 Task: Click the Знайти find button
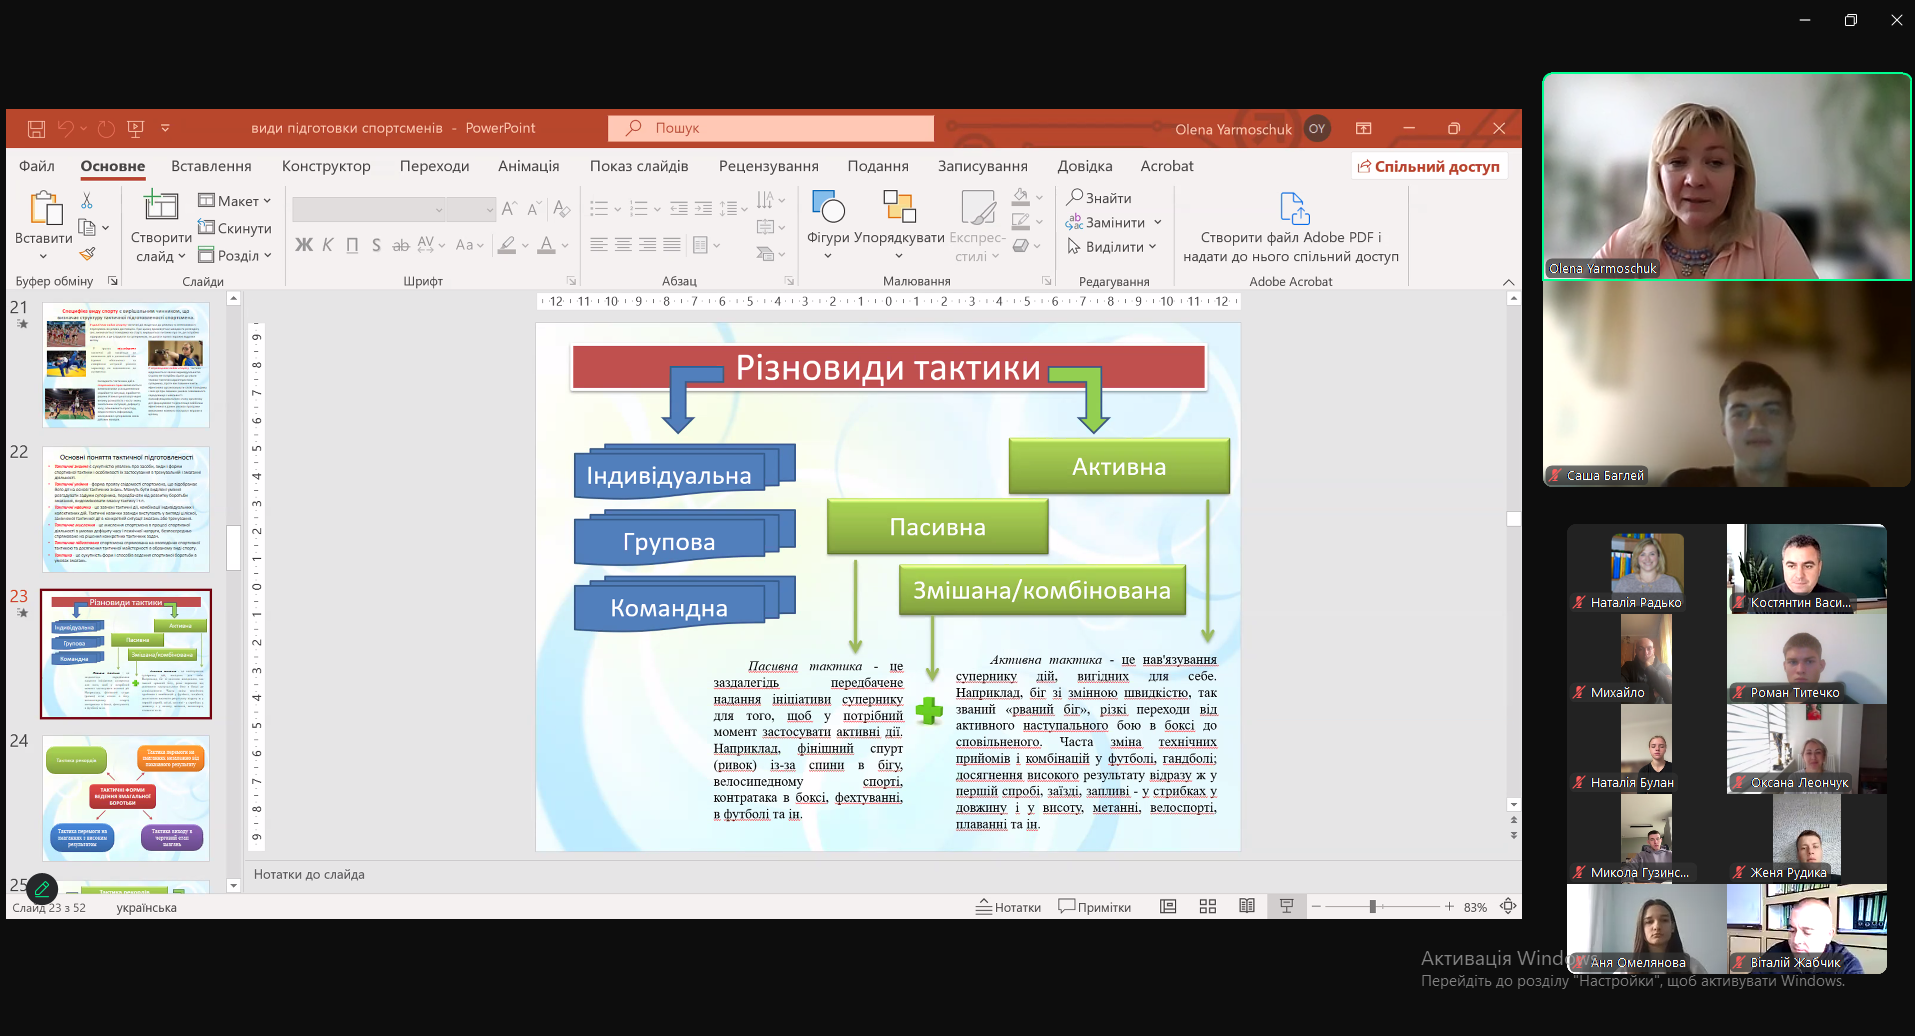(1099, 198)
